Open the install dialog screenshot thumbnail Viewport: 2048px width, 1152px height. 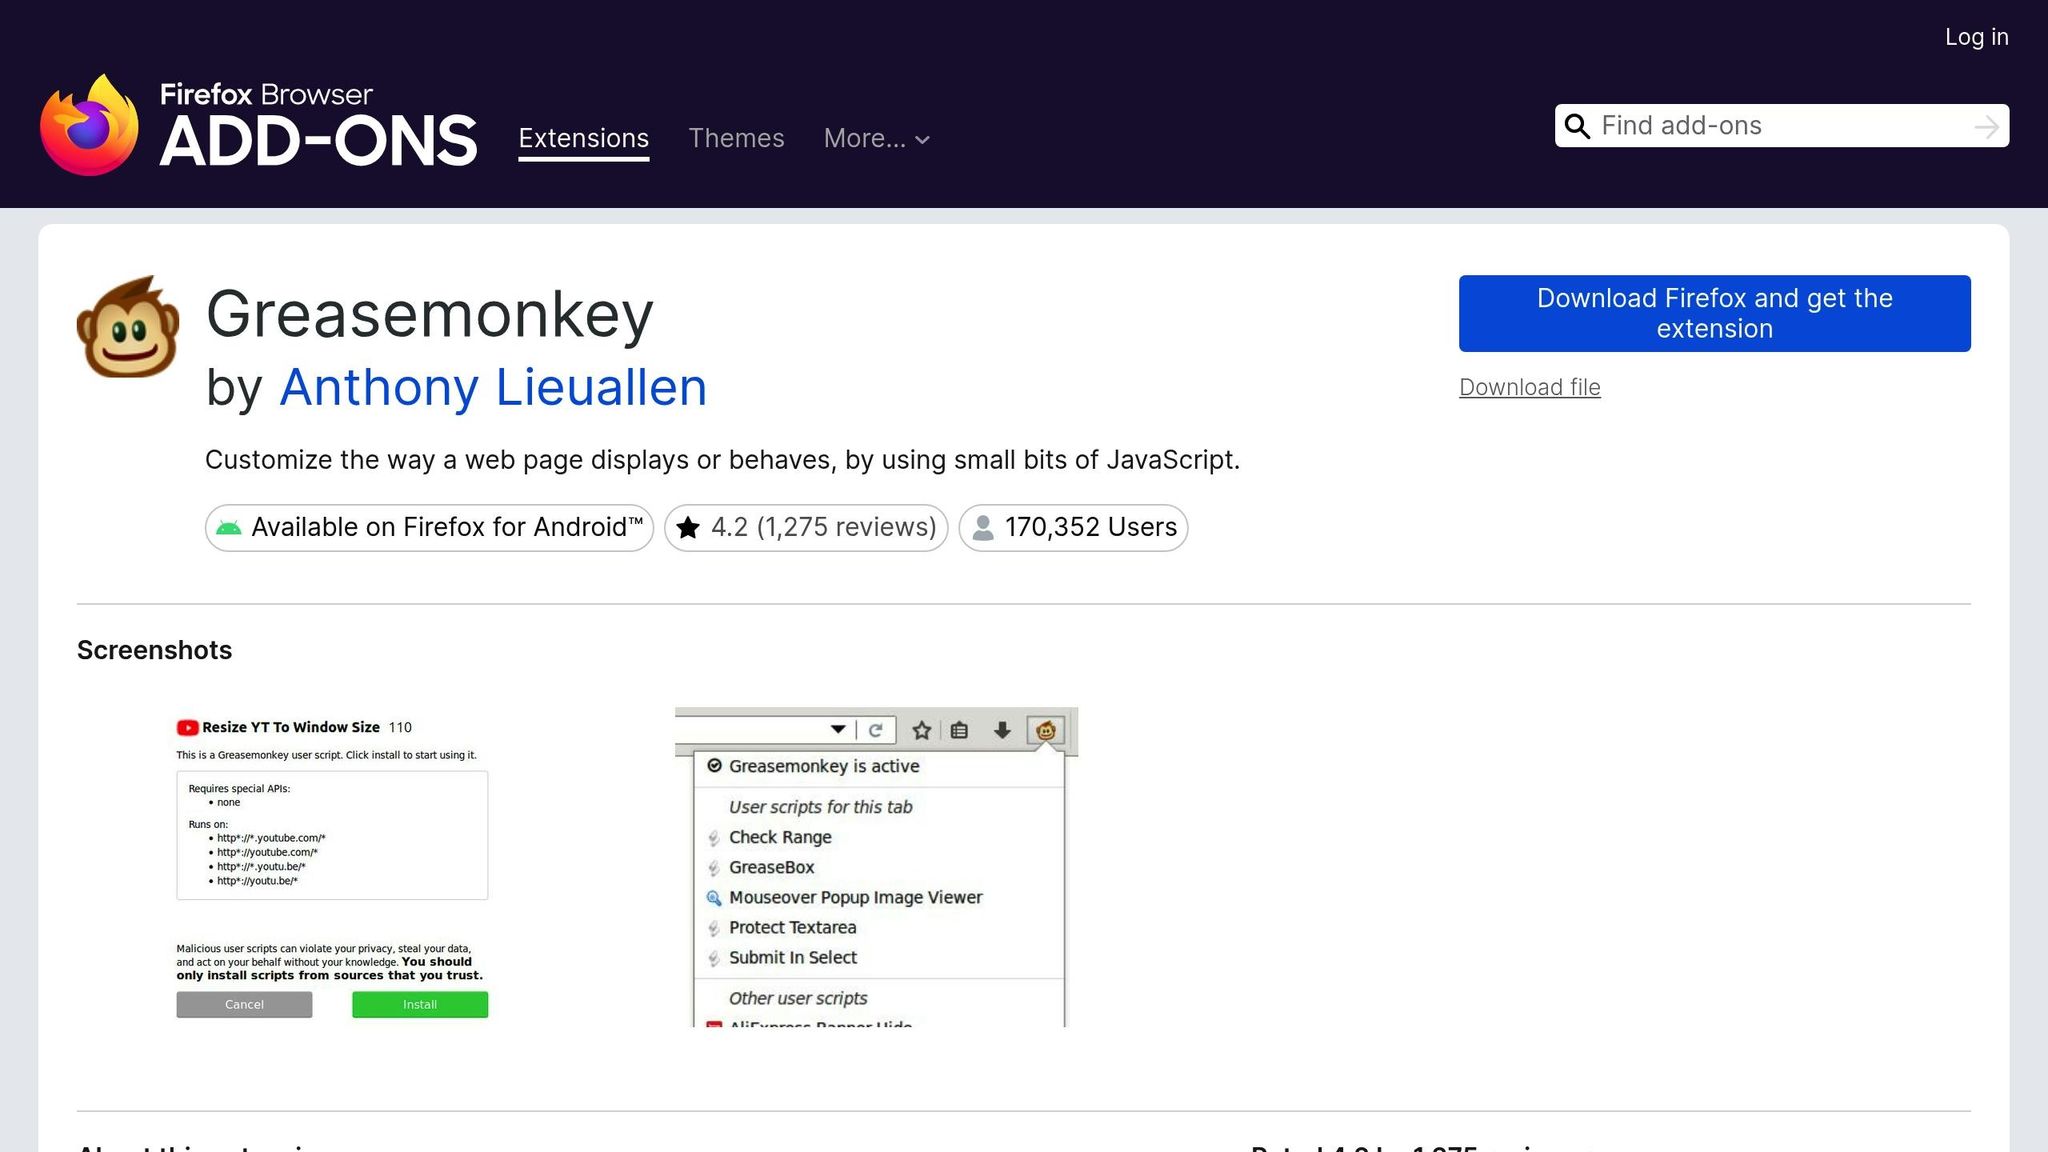click(x=332, y=866)
